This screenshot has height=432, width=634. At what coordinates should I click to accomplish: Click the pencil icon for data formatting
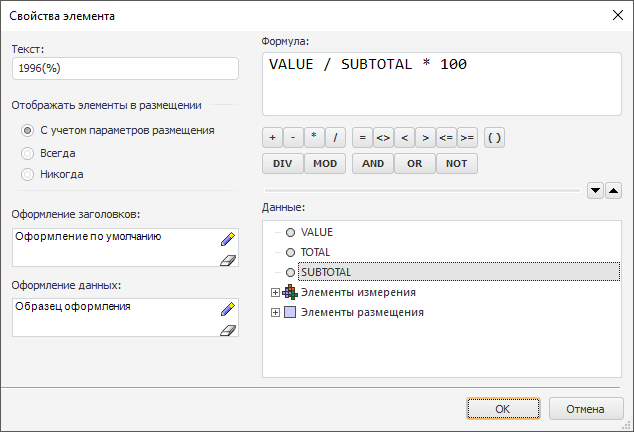(x=227, y=309)
